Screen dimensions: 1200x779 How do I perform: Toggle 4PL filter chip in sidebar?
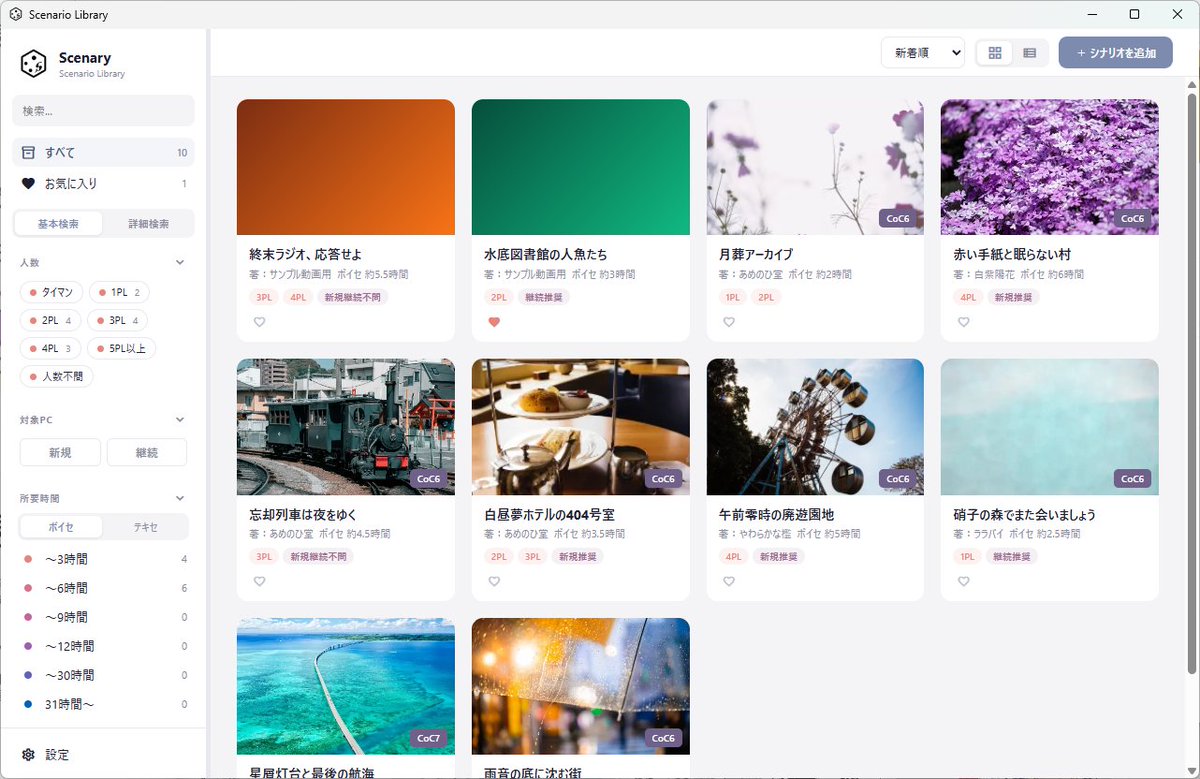(x=51, y=348)
